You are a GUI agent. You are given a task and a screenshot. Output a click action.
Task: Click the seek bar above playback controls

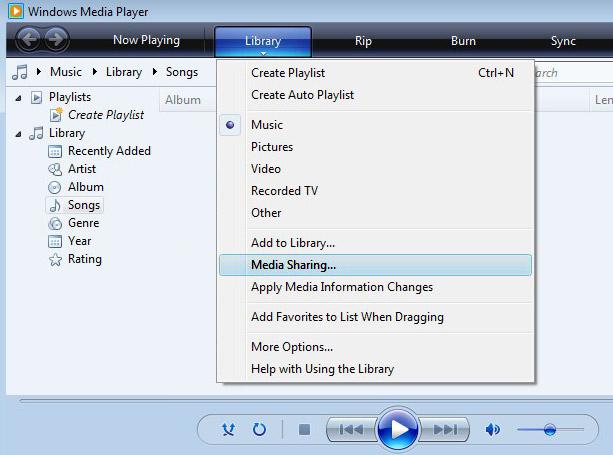[316, 400]
